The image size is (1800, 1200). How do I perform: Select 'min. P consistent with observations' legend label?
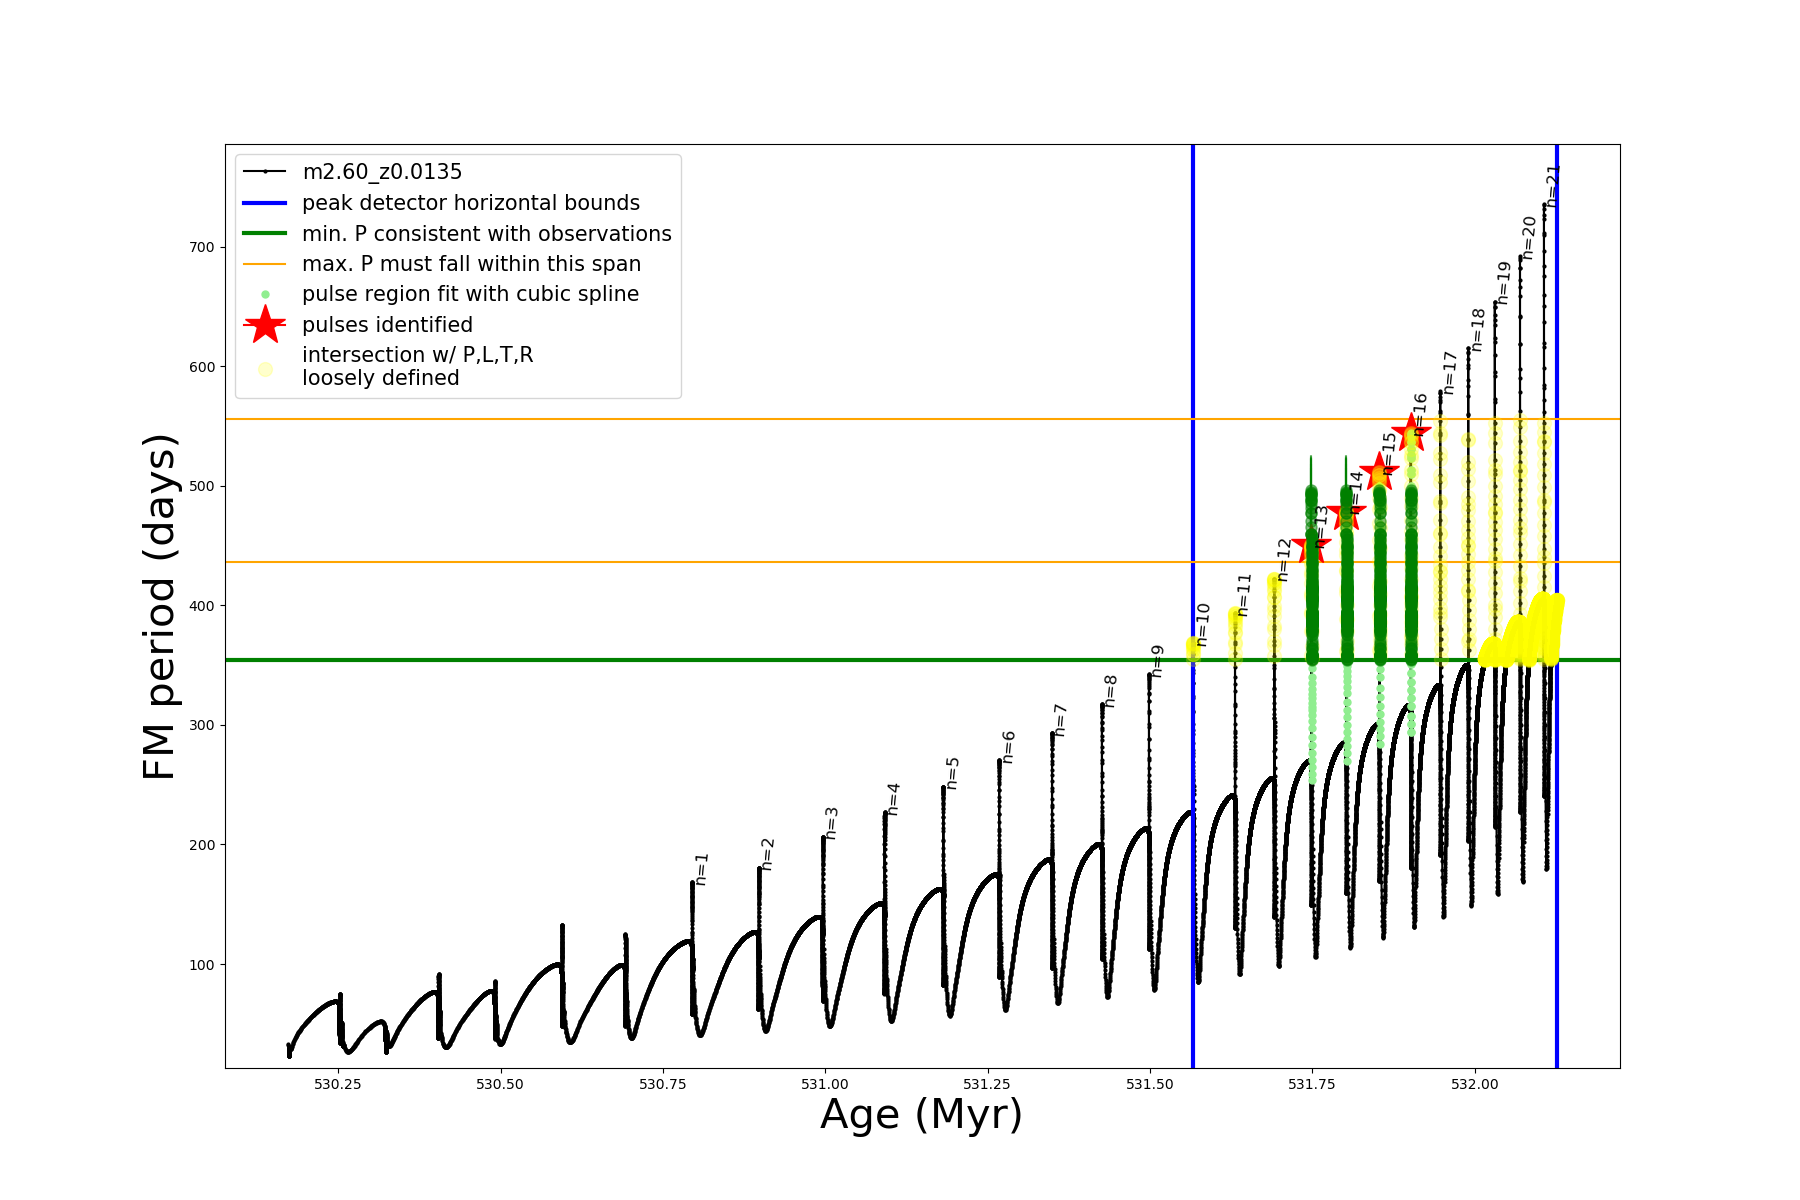pyautogui.click(x=487, y=234)
